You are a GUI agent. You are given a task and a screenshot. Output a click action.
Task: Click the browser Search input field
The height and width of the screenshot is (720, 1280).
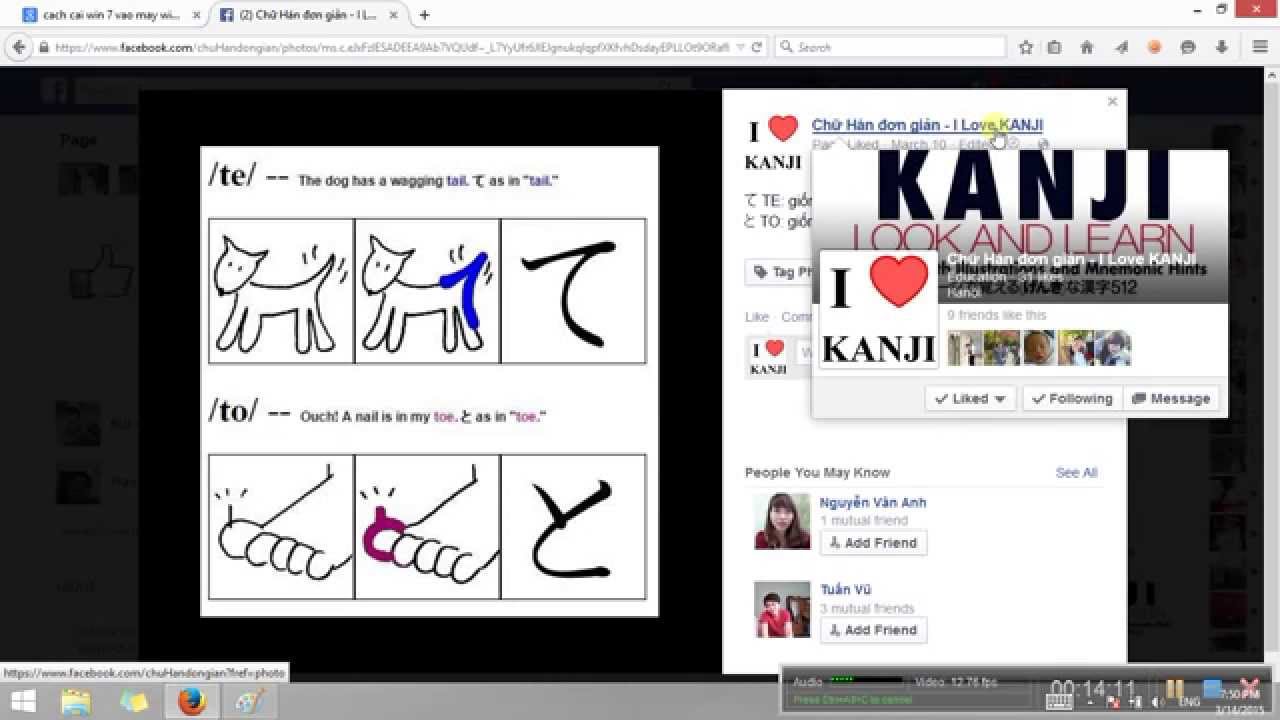[890, 47]
